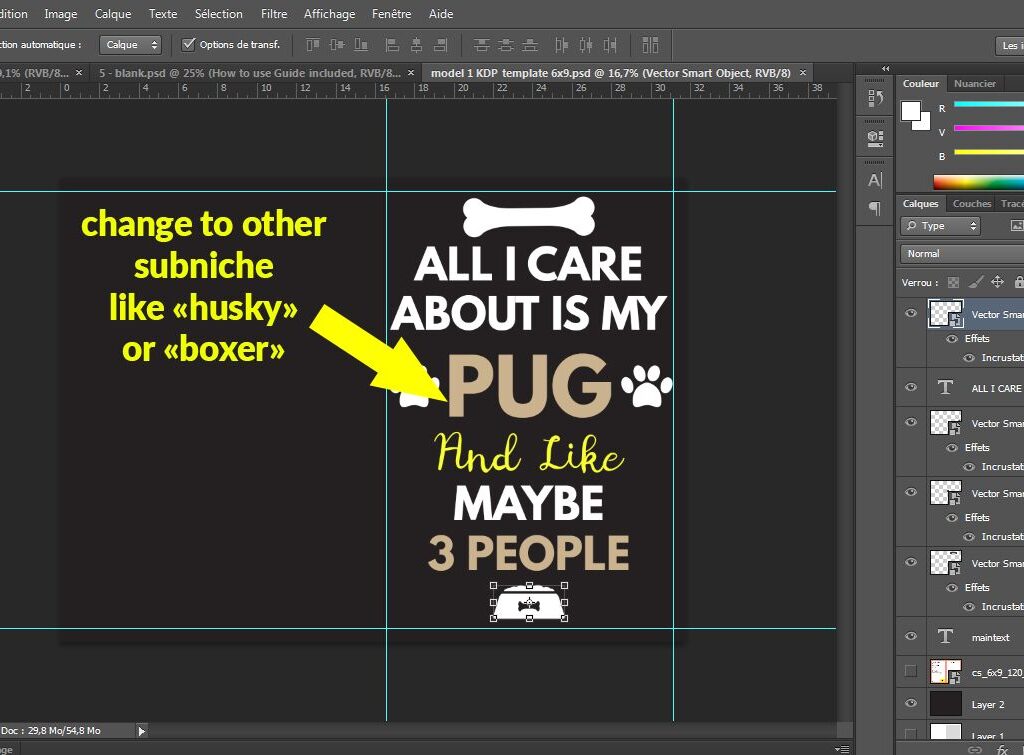The height and width of the screenshot is (755, 1024).
Task: Open the Calque auto-select dropdown
Action: coord(130,45)
